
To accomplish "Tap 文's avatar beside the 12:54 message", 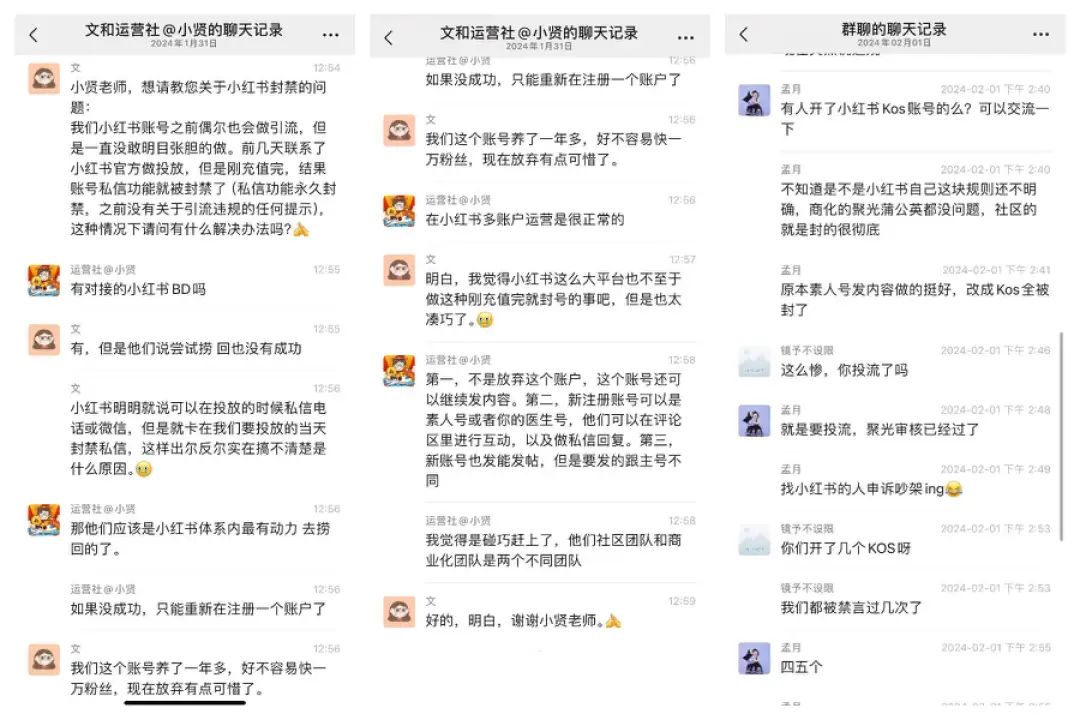I will [43, 78].
